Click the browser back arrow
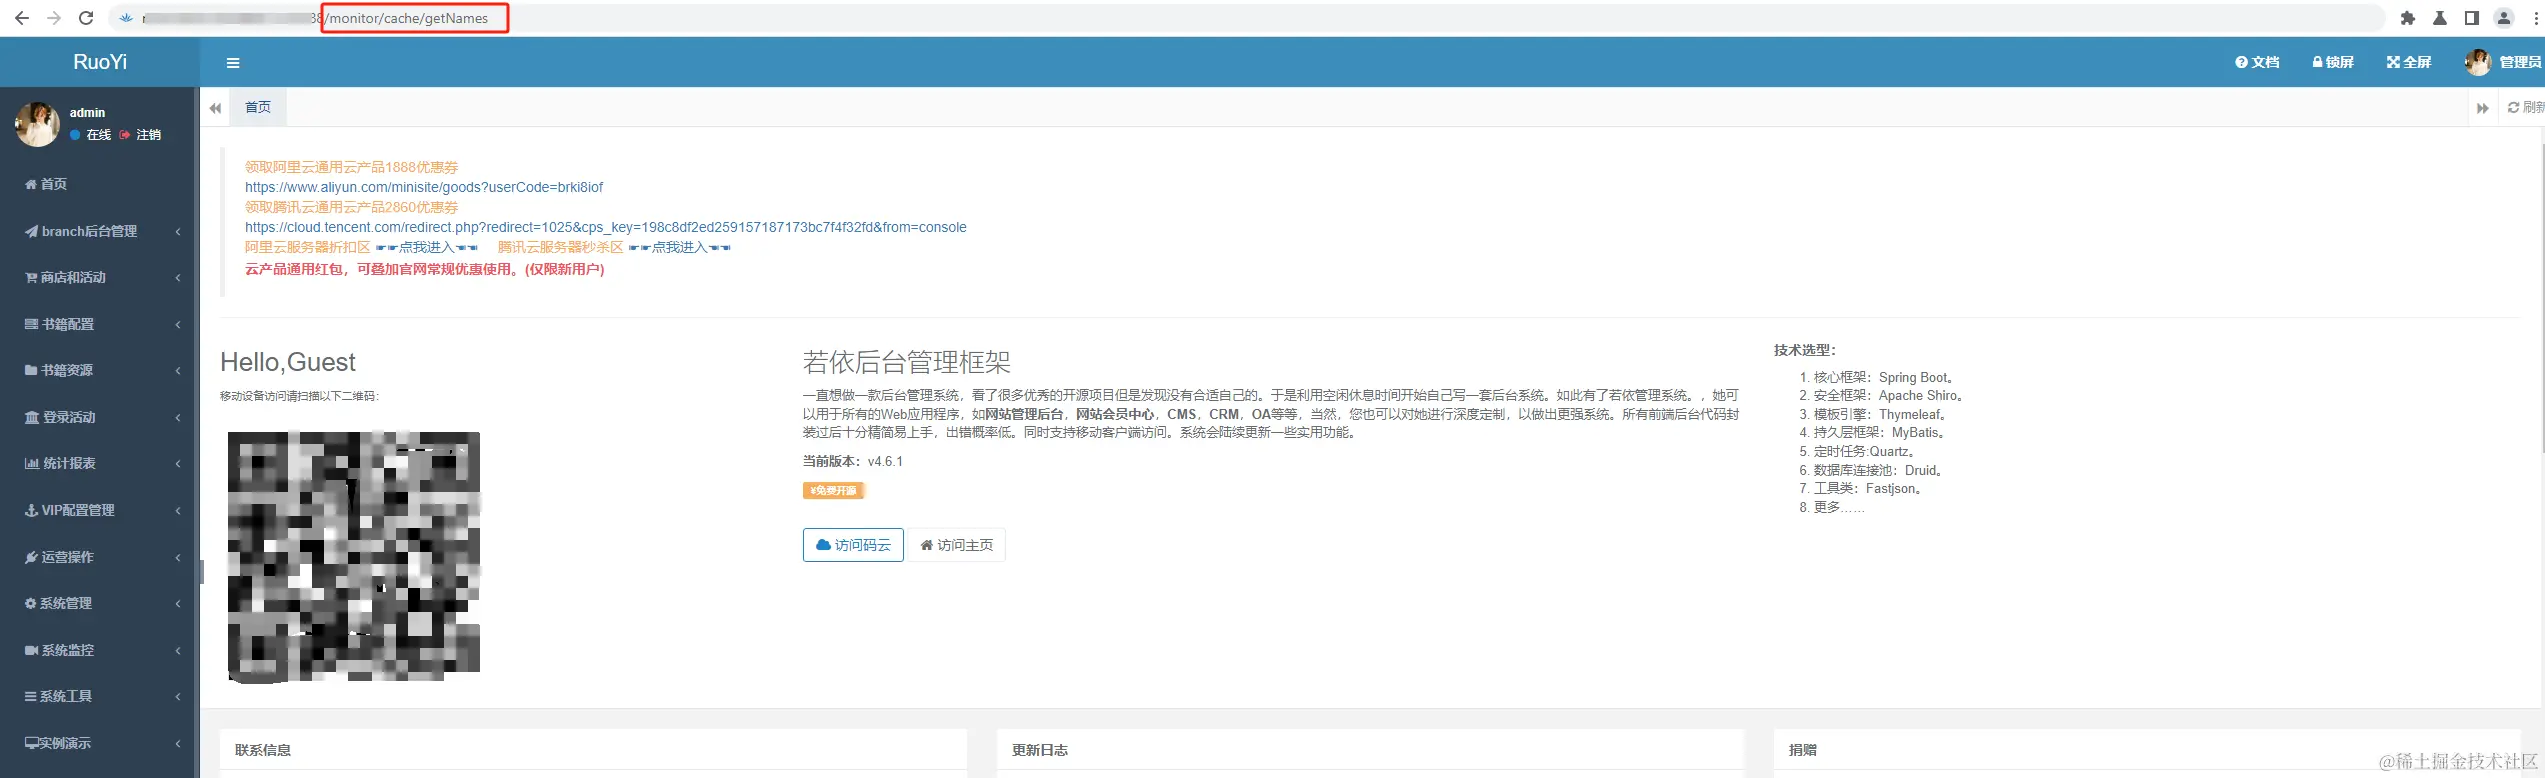Viewport: 2545px width, 778px height. 22,18
